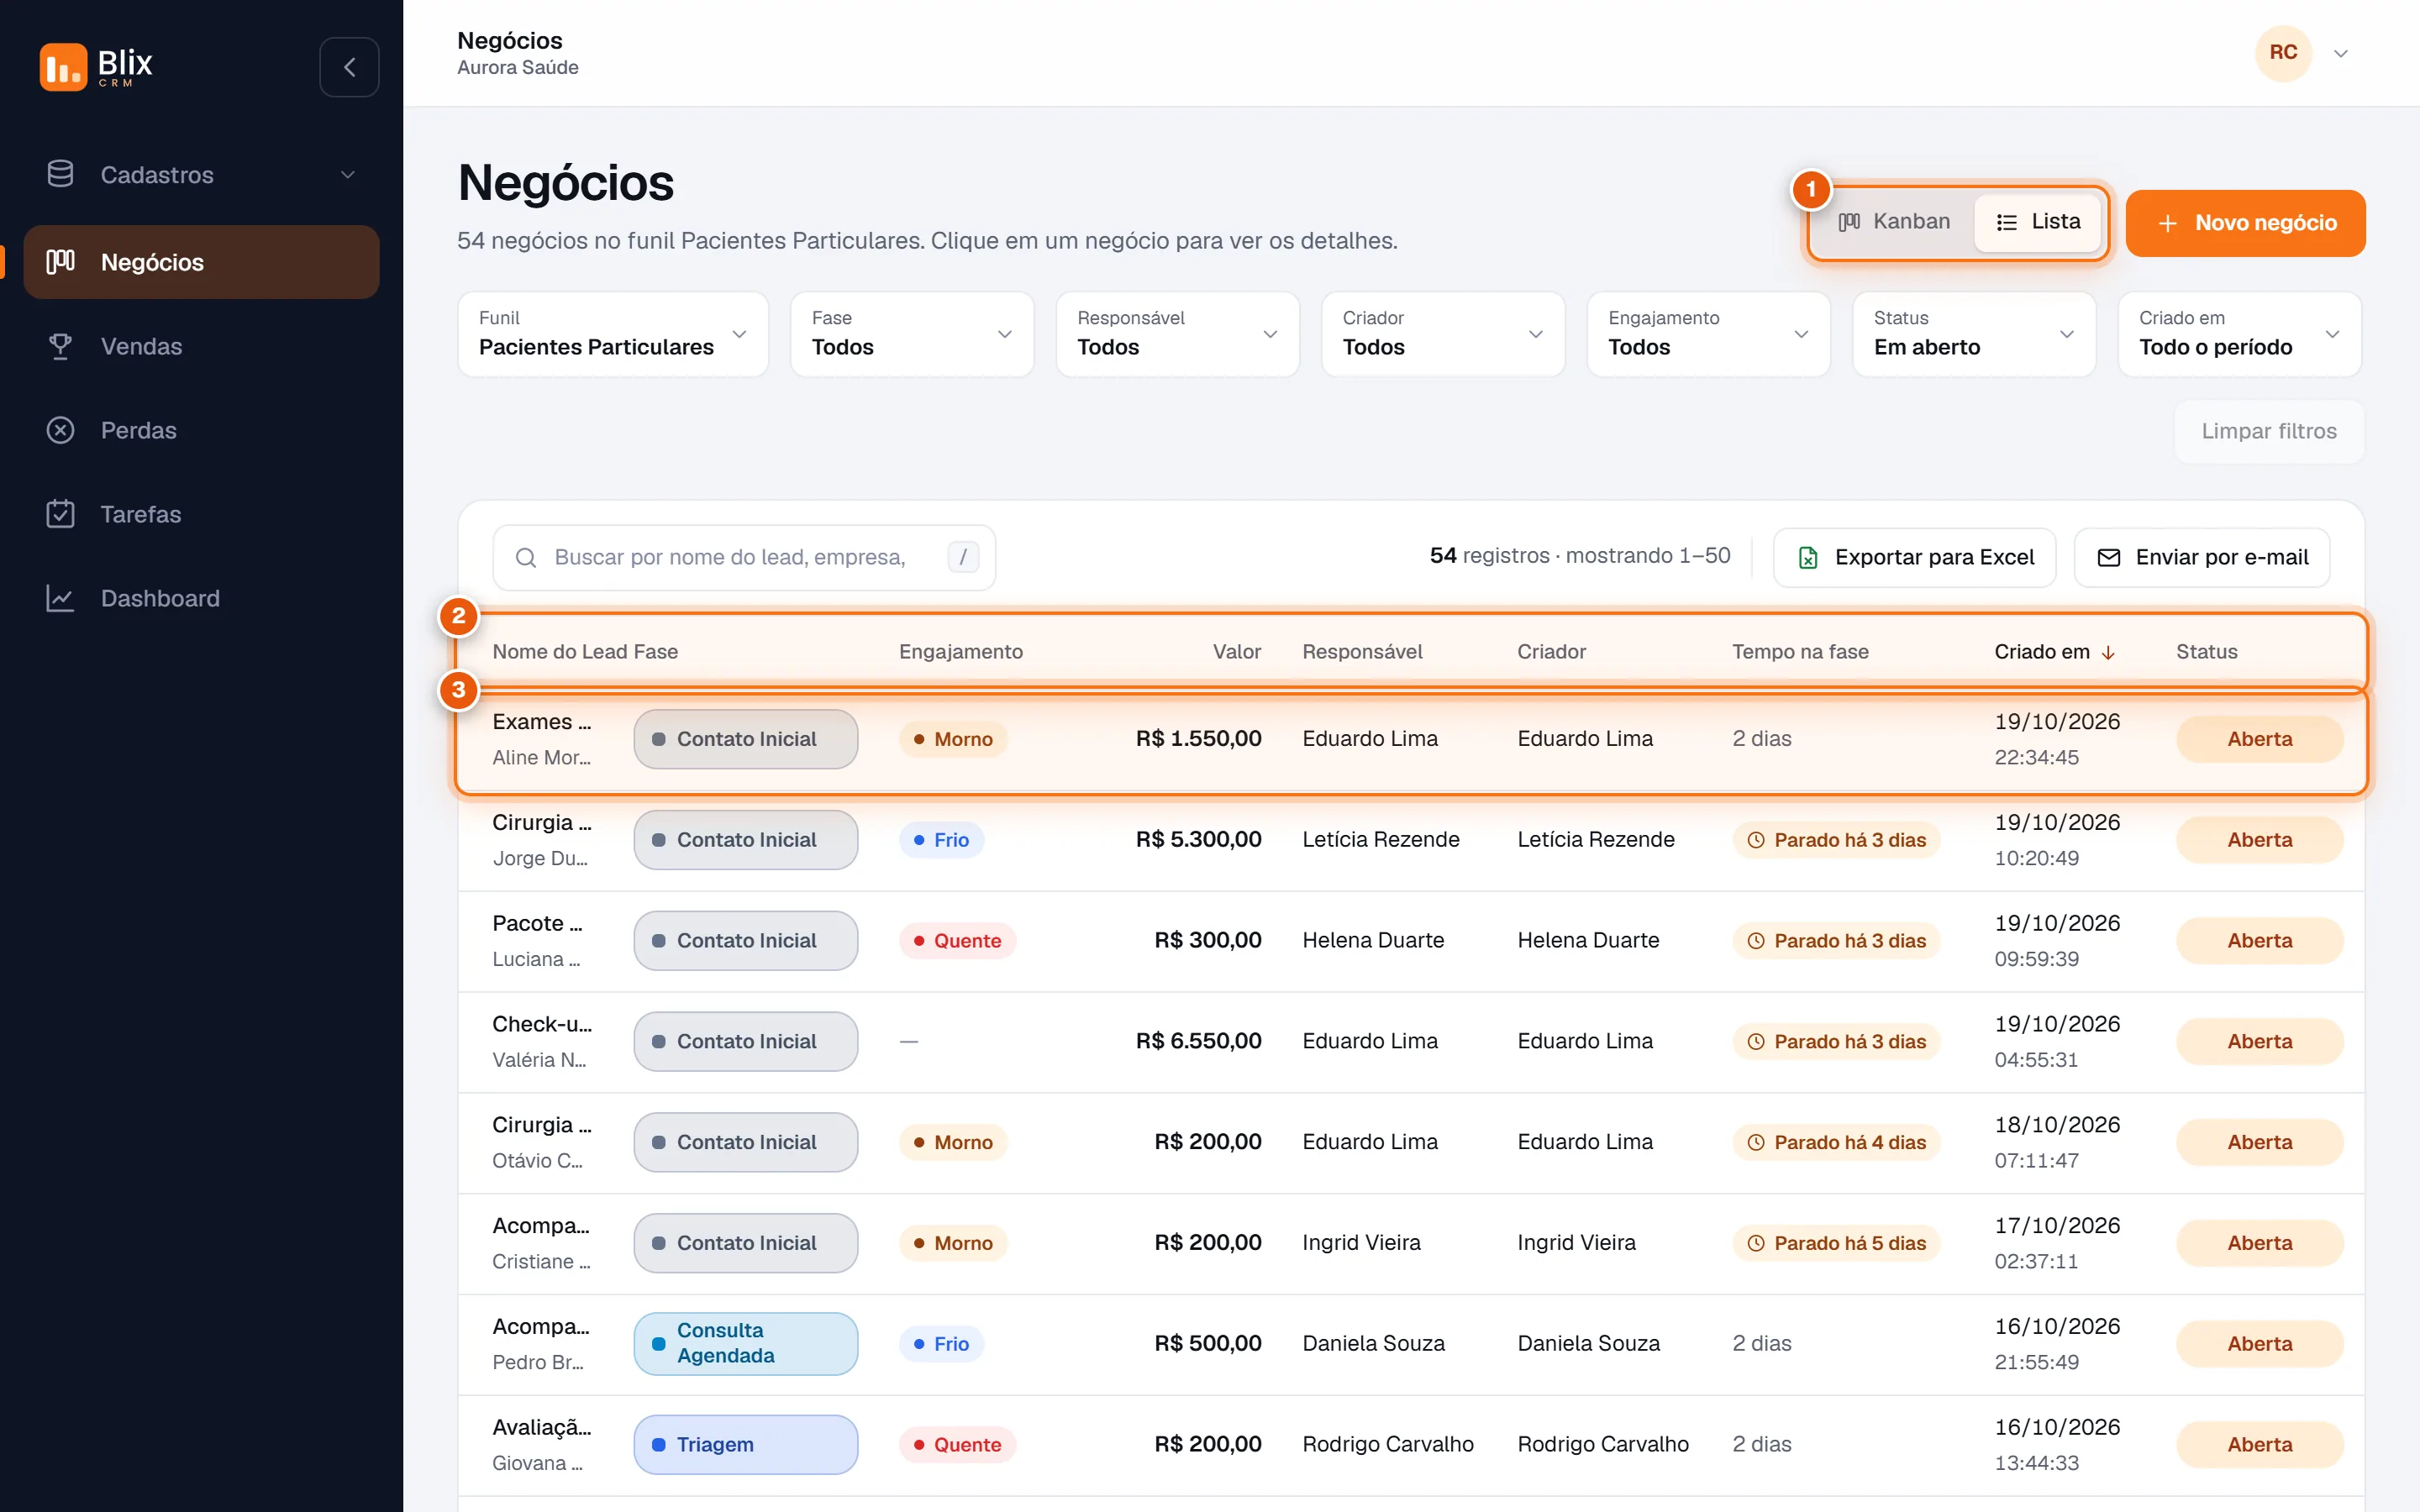Click the Blix CRM logo
Image resolution: width=2420 pixels, height=1512 pixels.
(96, 67)
